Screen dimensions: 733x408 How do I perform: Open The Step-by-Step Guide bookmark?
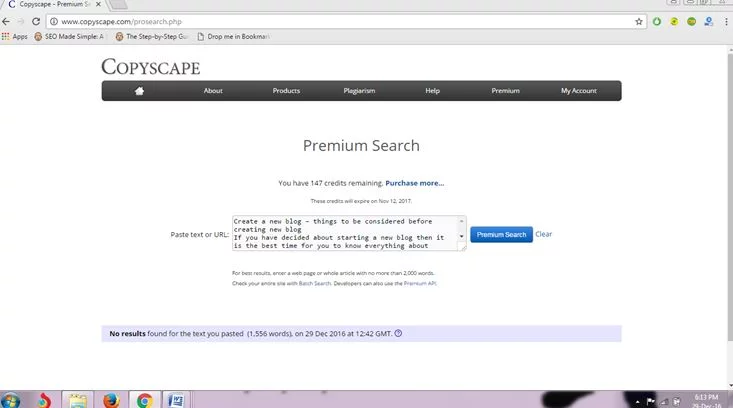point(152,36)
